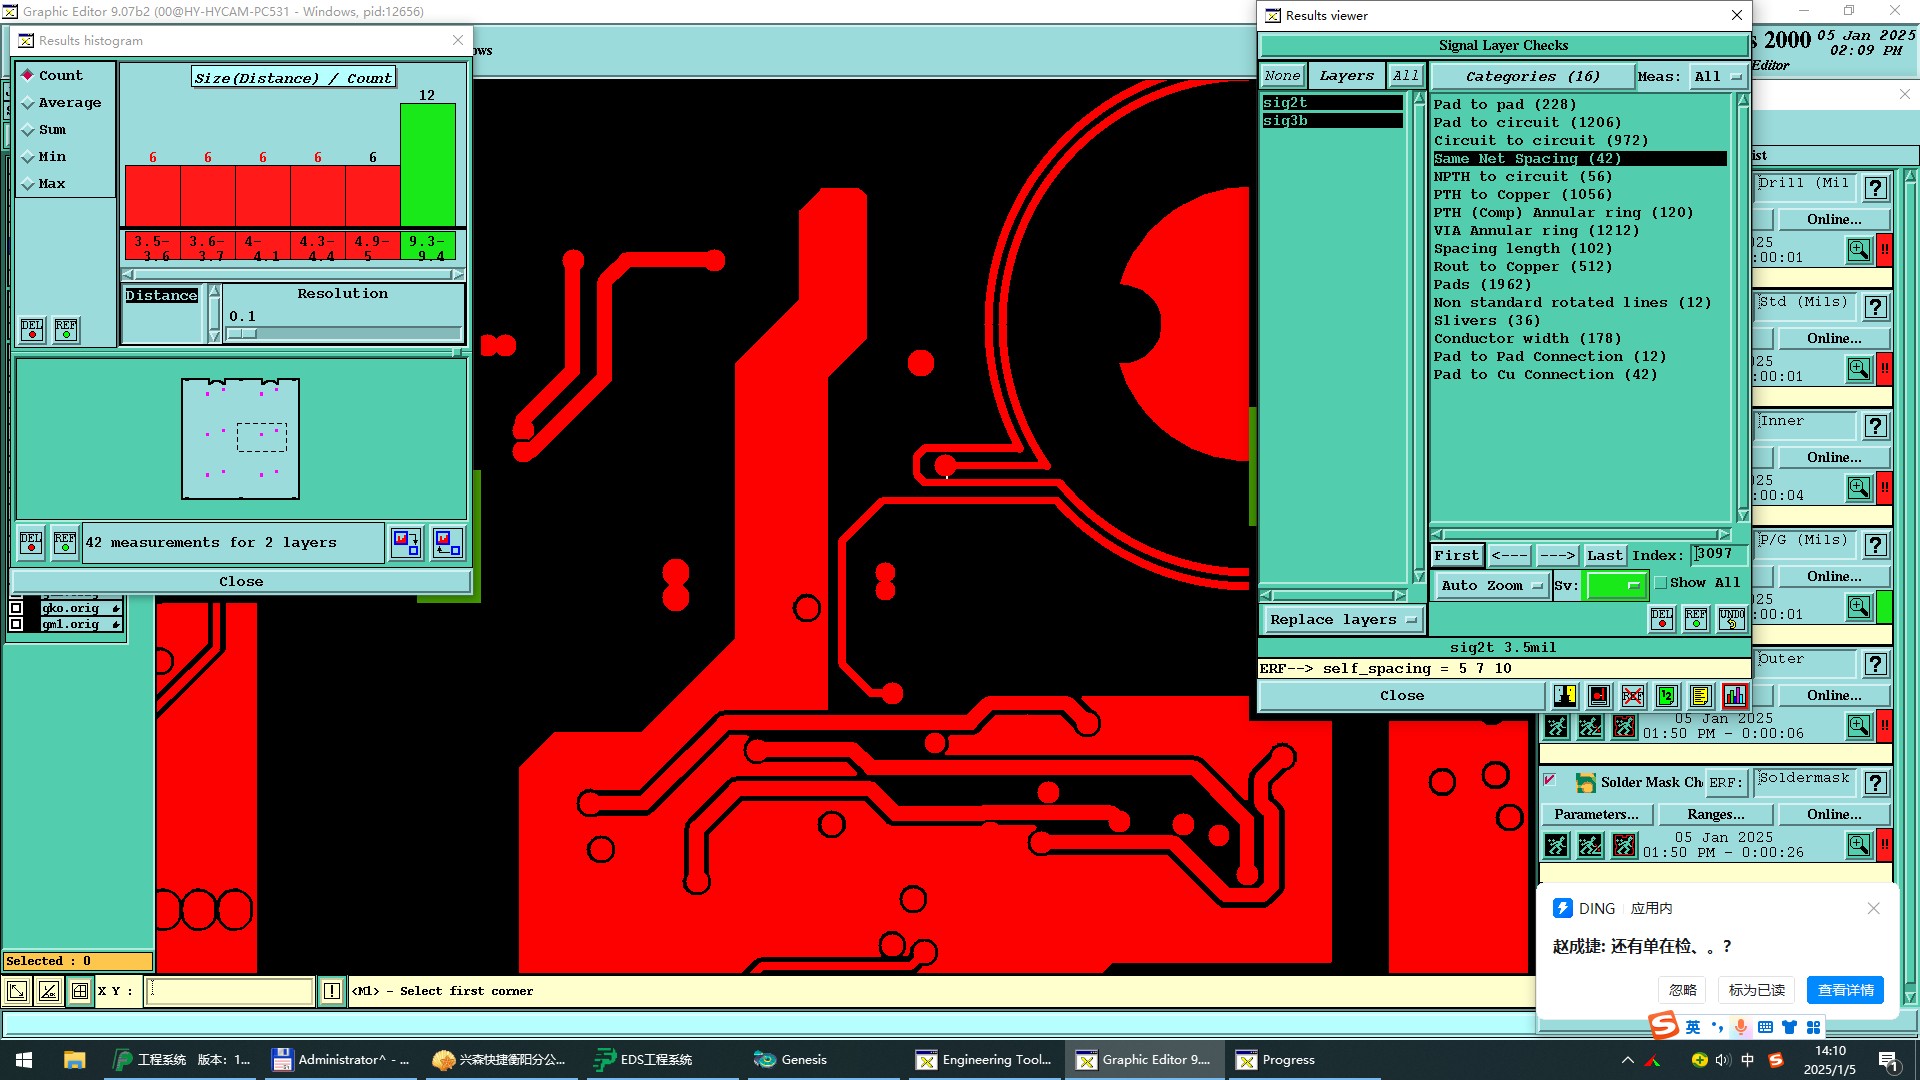
Task: Click the REF icon next to measurements count
Action: [x=65, y=542]
